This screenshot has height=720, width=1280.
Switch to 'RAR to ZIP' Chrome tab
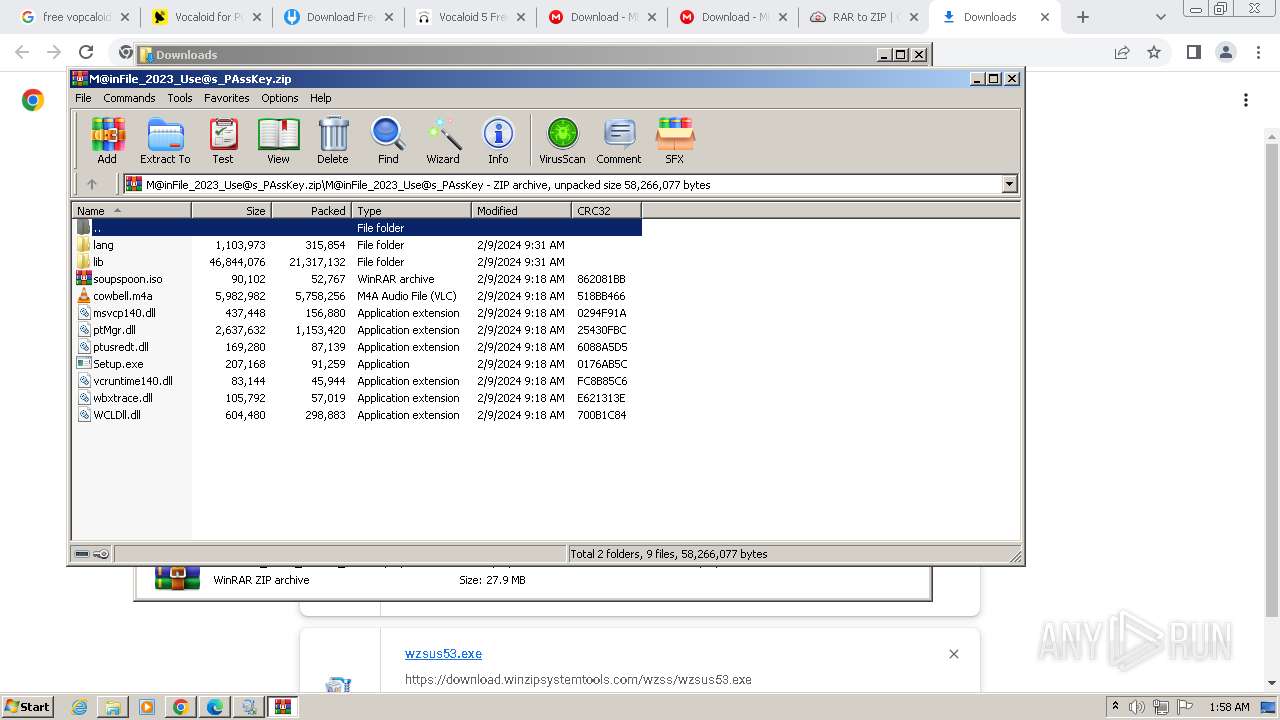tap(864, 17)
